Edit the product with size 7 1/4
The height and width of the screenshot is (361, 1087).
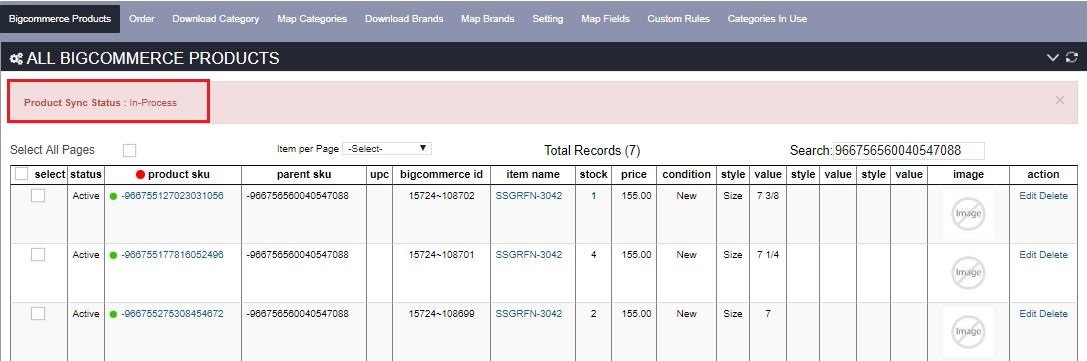pos(1027,255)
